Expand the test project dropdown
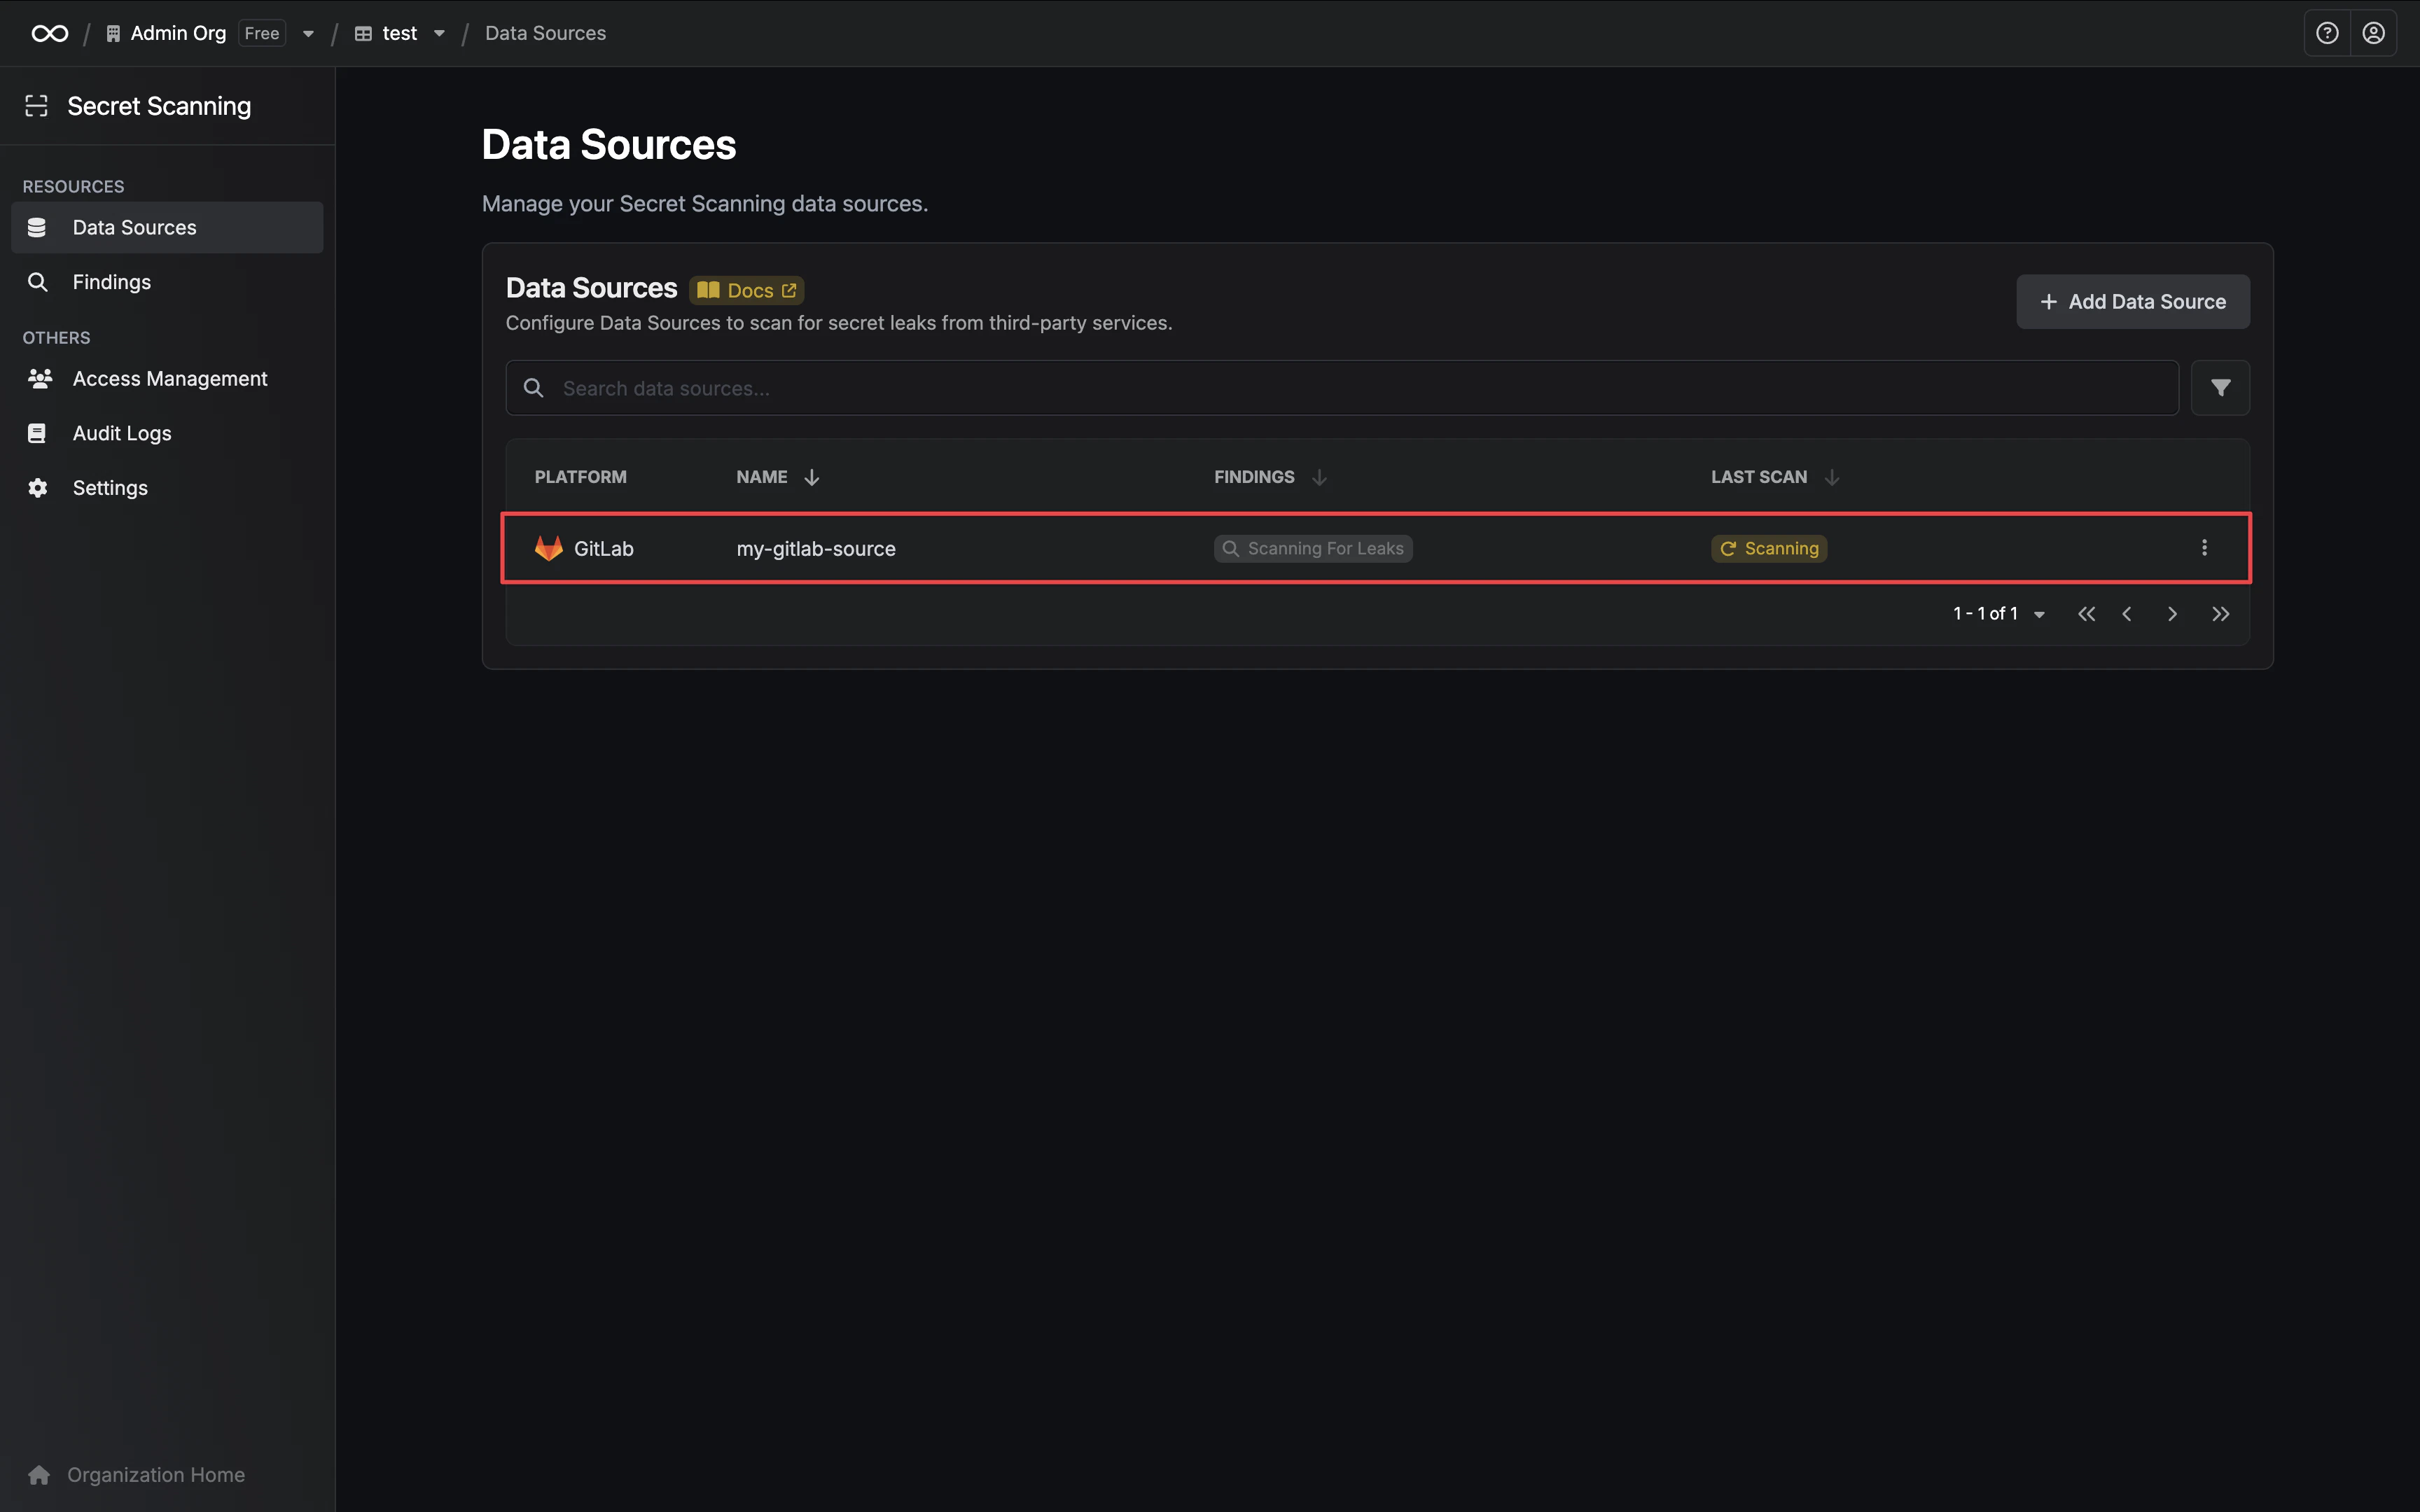Image resolution: width=2420 pixels, height=1512 pixels. click(439, 34)
